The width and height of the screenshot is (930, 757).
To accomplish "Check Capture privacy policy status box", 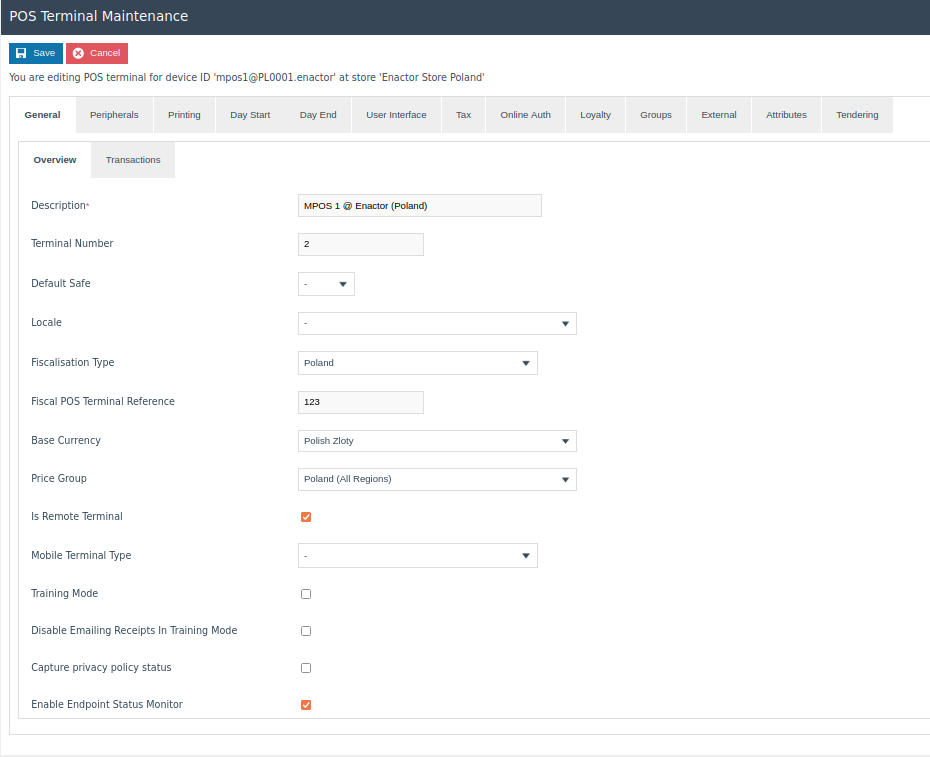I will [x=306, y=668].
